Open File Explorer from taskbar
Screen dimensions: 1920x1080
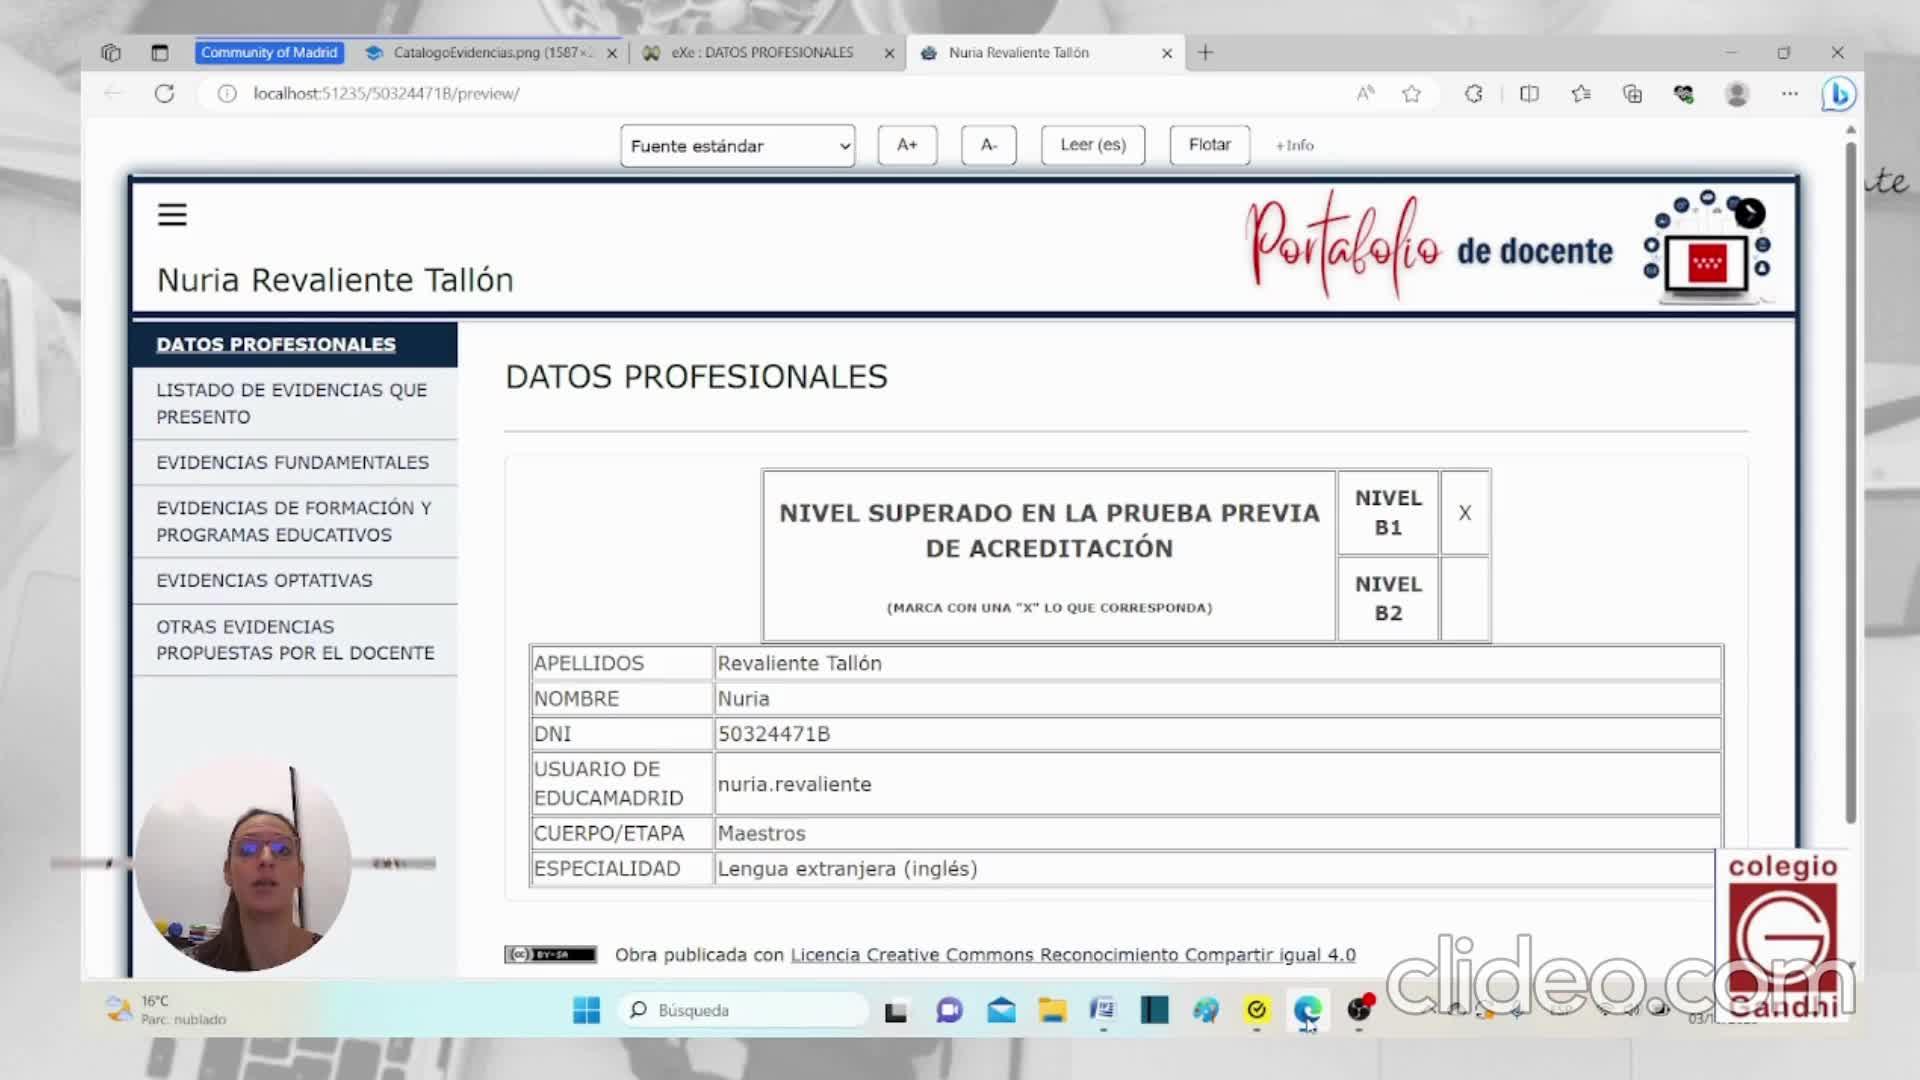1051,1010
